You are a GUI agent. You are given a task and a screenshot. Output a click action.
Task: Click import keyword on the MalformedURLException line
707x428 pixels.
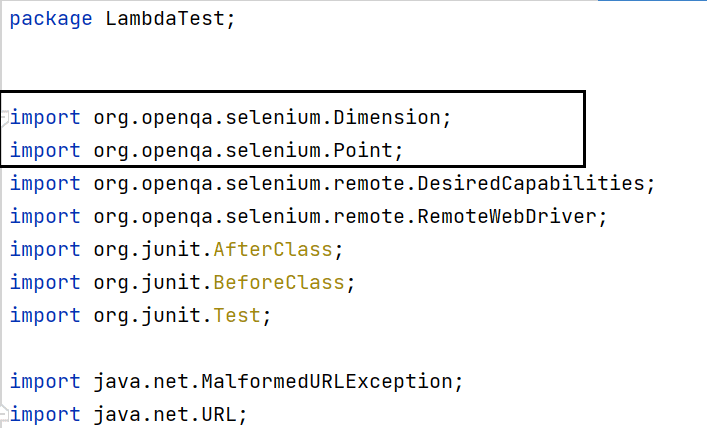click(x=46, y=381)
